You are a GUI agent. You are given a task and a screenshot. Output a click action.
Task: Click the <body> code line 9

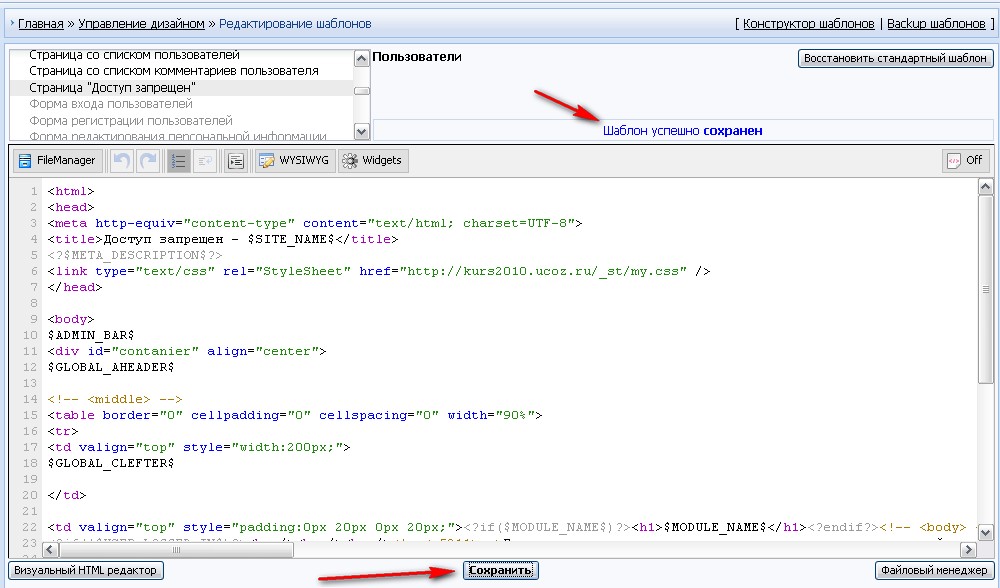(71, 319)
